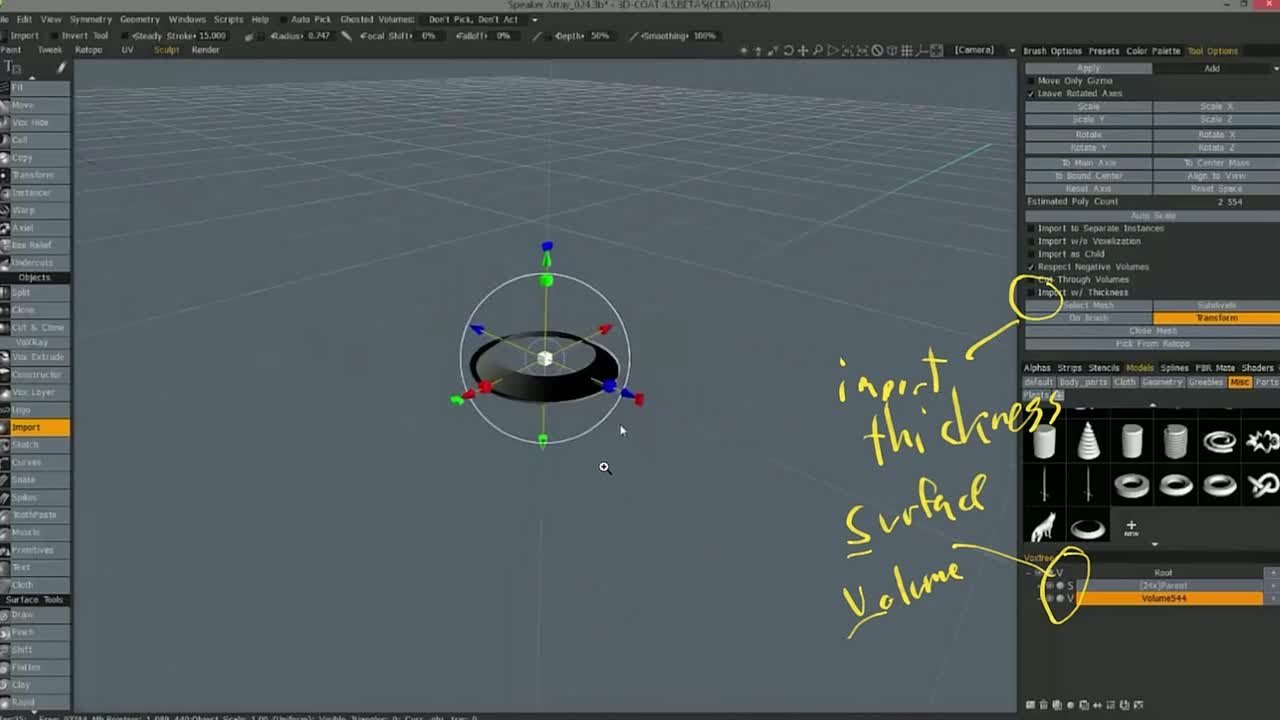Uncheck Respect Negative Volumes
1280x720 pixels.
(x=1031, y=268)
